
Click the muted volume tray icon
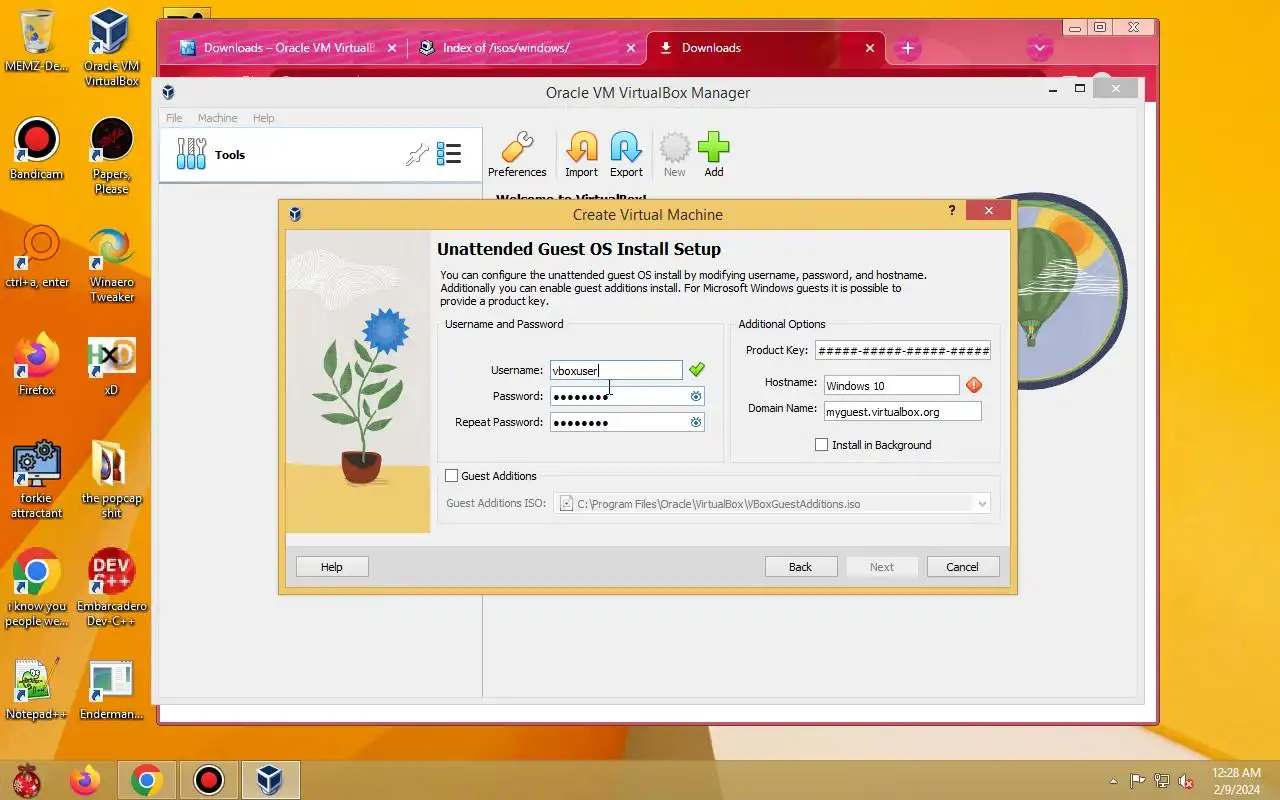1186,781
